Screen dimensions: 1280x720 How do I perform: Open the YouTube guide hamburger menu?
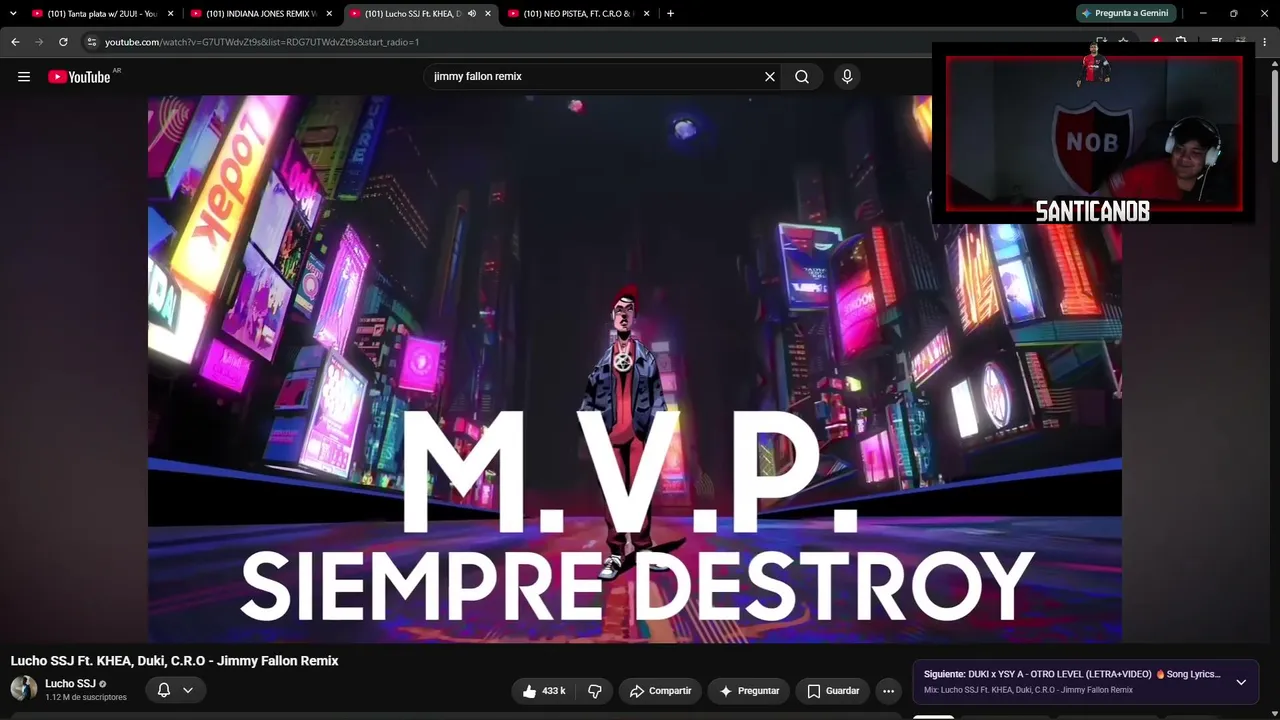(24, 77)
